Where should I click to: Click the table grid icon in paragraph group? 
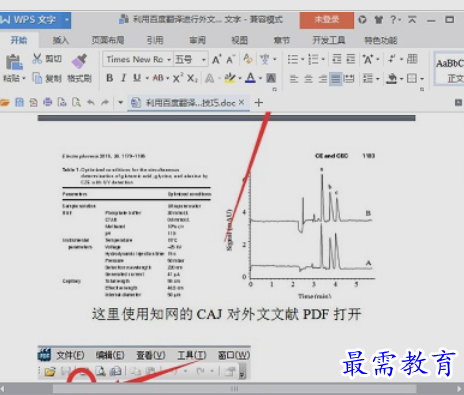click(x=412, y=59)
